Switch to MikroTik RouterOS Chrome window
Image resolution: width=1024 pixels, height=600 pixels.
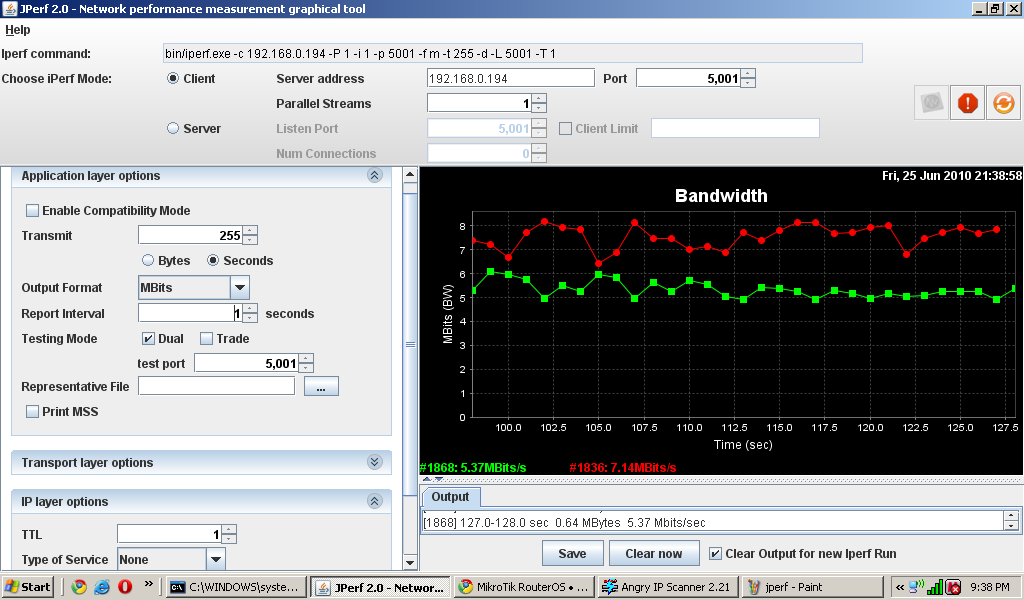tap(524, 586)
